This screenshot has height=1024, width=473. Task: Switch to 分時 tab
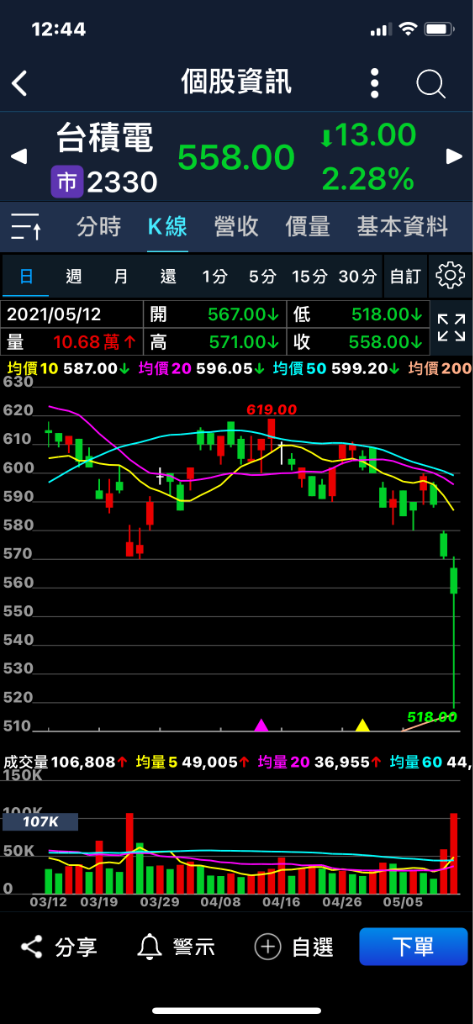point(99,227)
